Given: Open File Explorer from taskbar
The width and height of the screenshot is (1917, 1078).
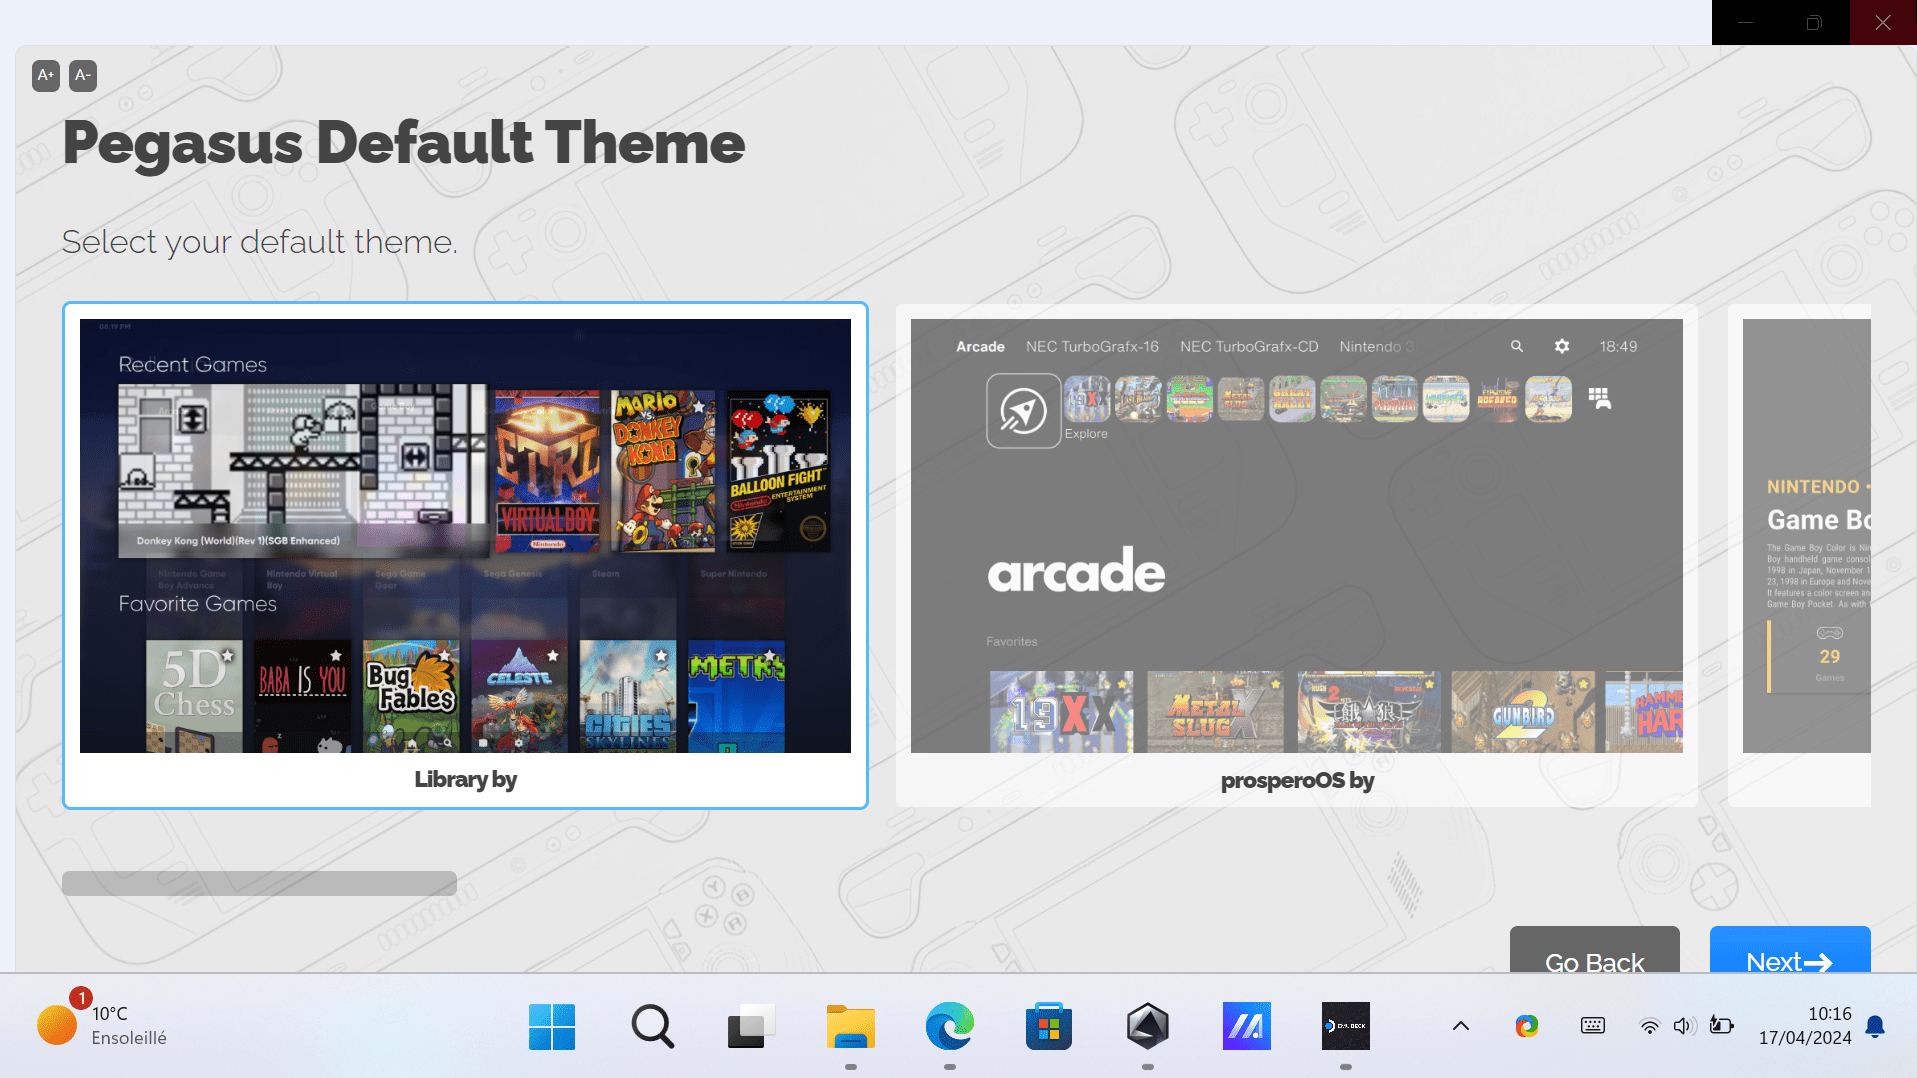Looking at the screenshot, I should pos(851,1026).
